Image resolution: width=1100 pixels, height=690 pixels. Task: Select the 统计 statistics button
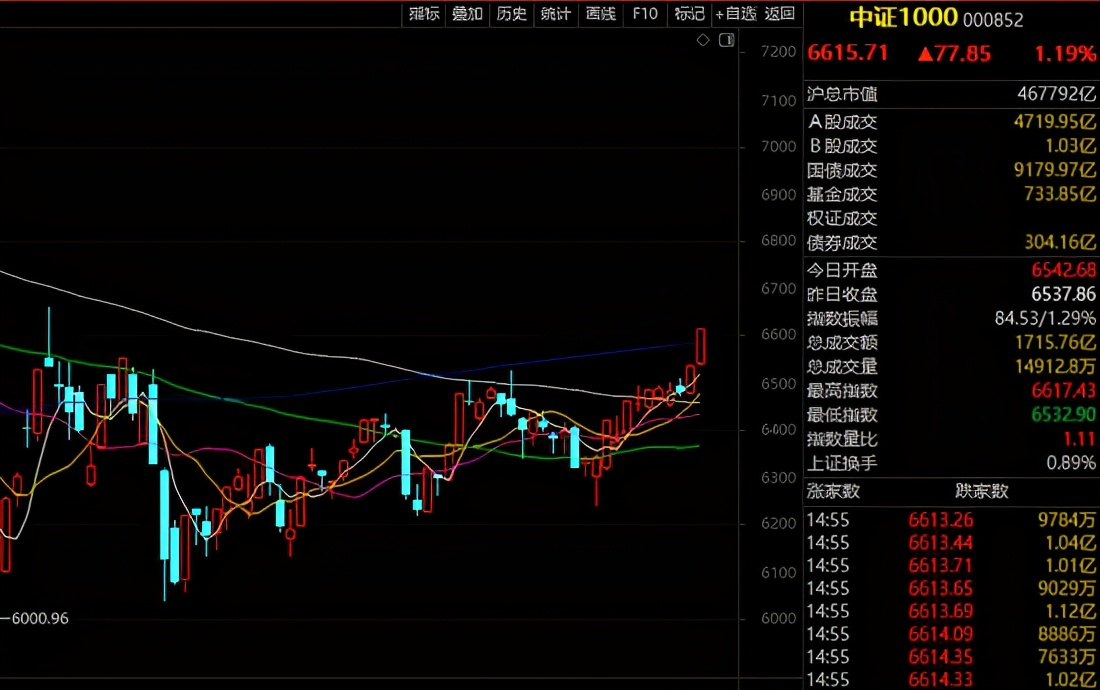[555, 13]
